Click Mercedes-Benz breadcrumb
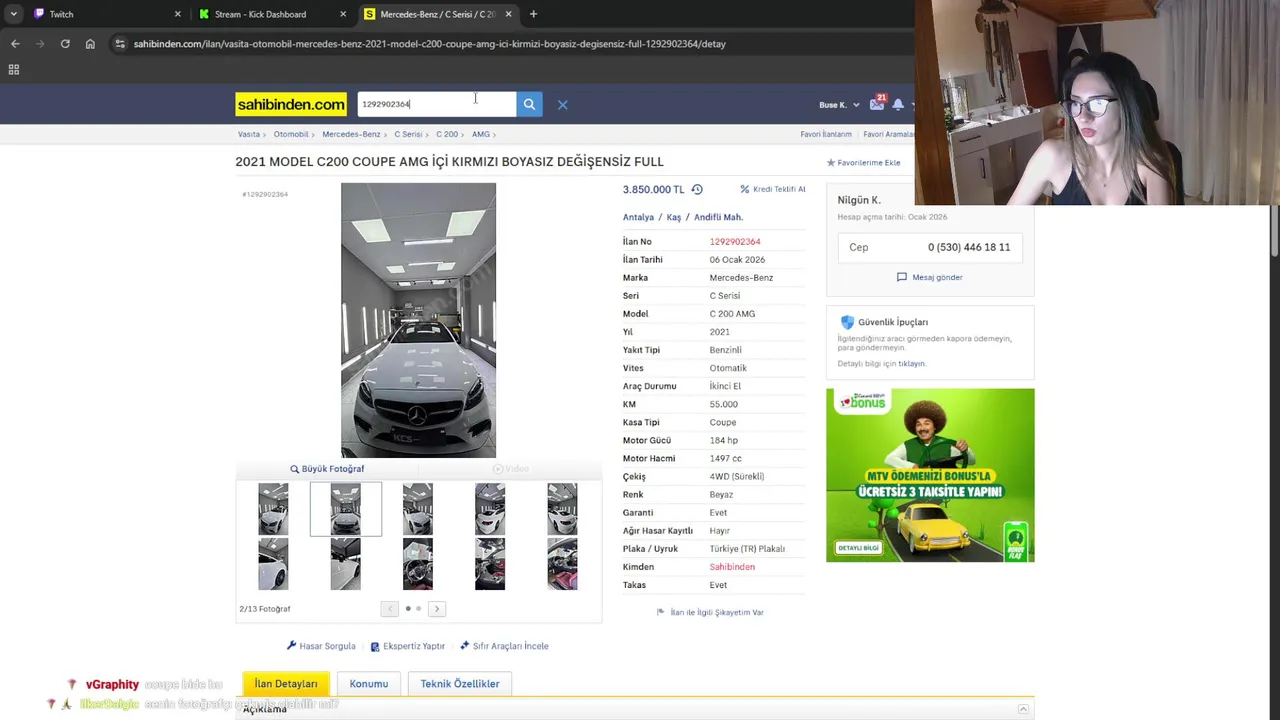1280x720 pixels. [x=351, y=134]
